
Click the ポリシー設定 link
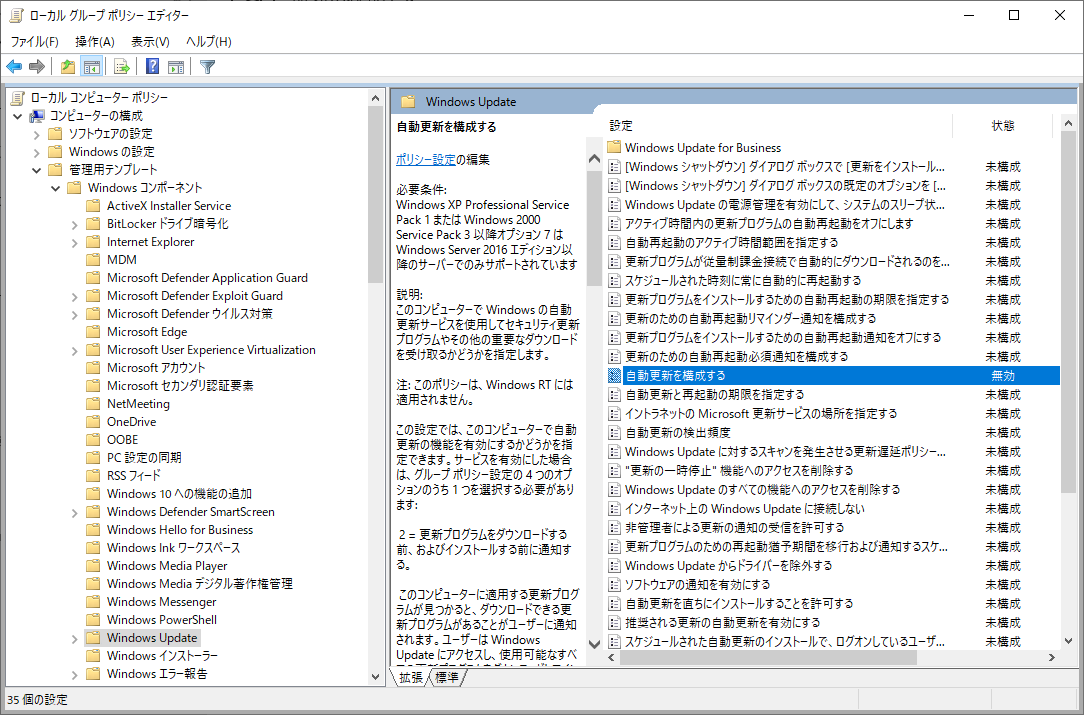pyautogui.click(x=426, y=160)
